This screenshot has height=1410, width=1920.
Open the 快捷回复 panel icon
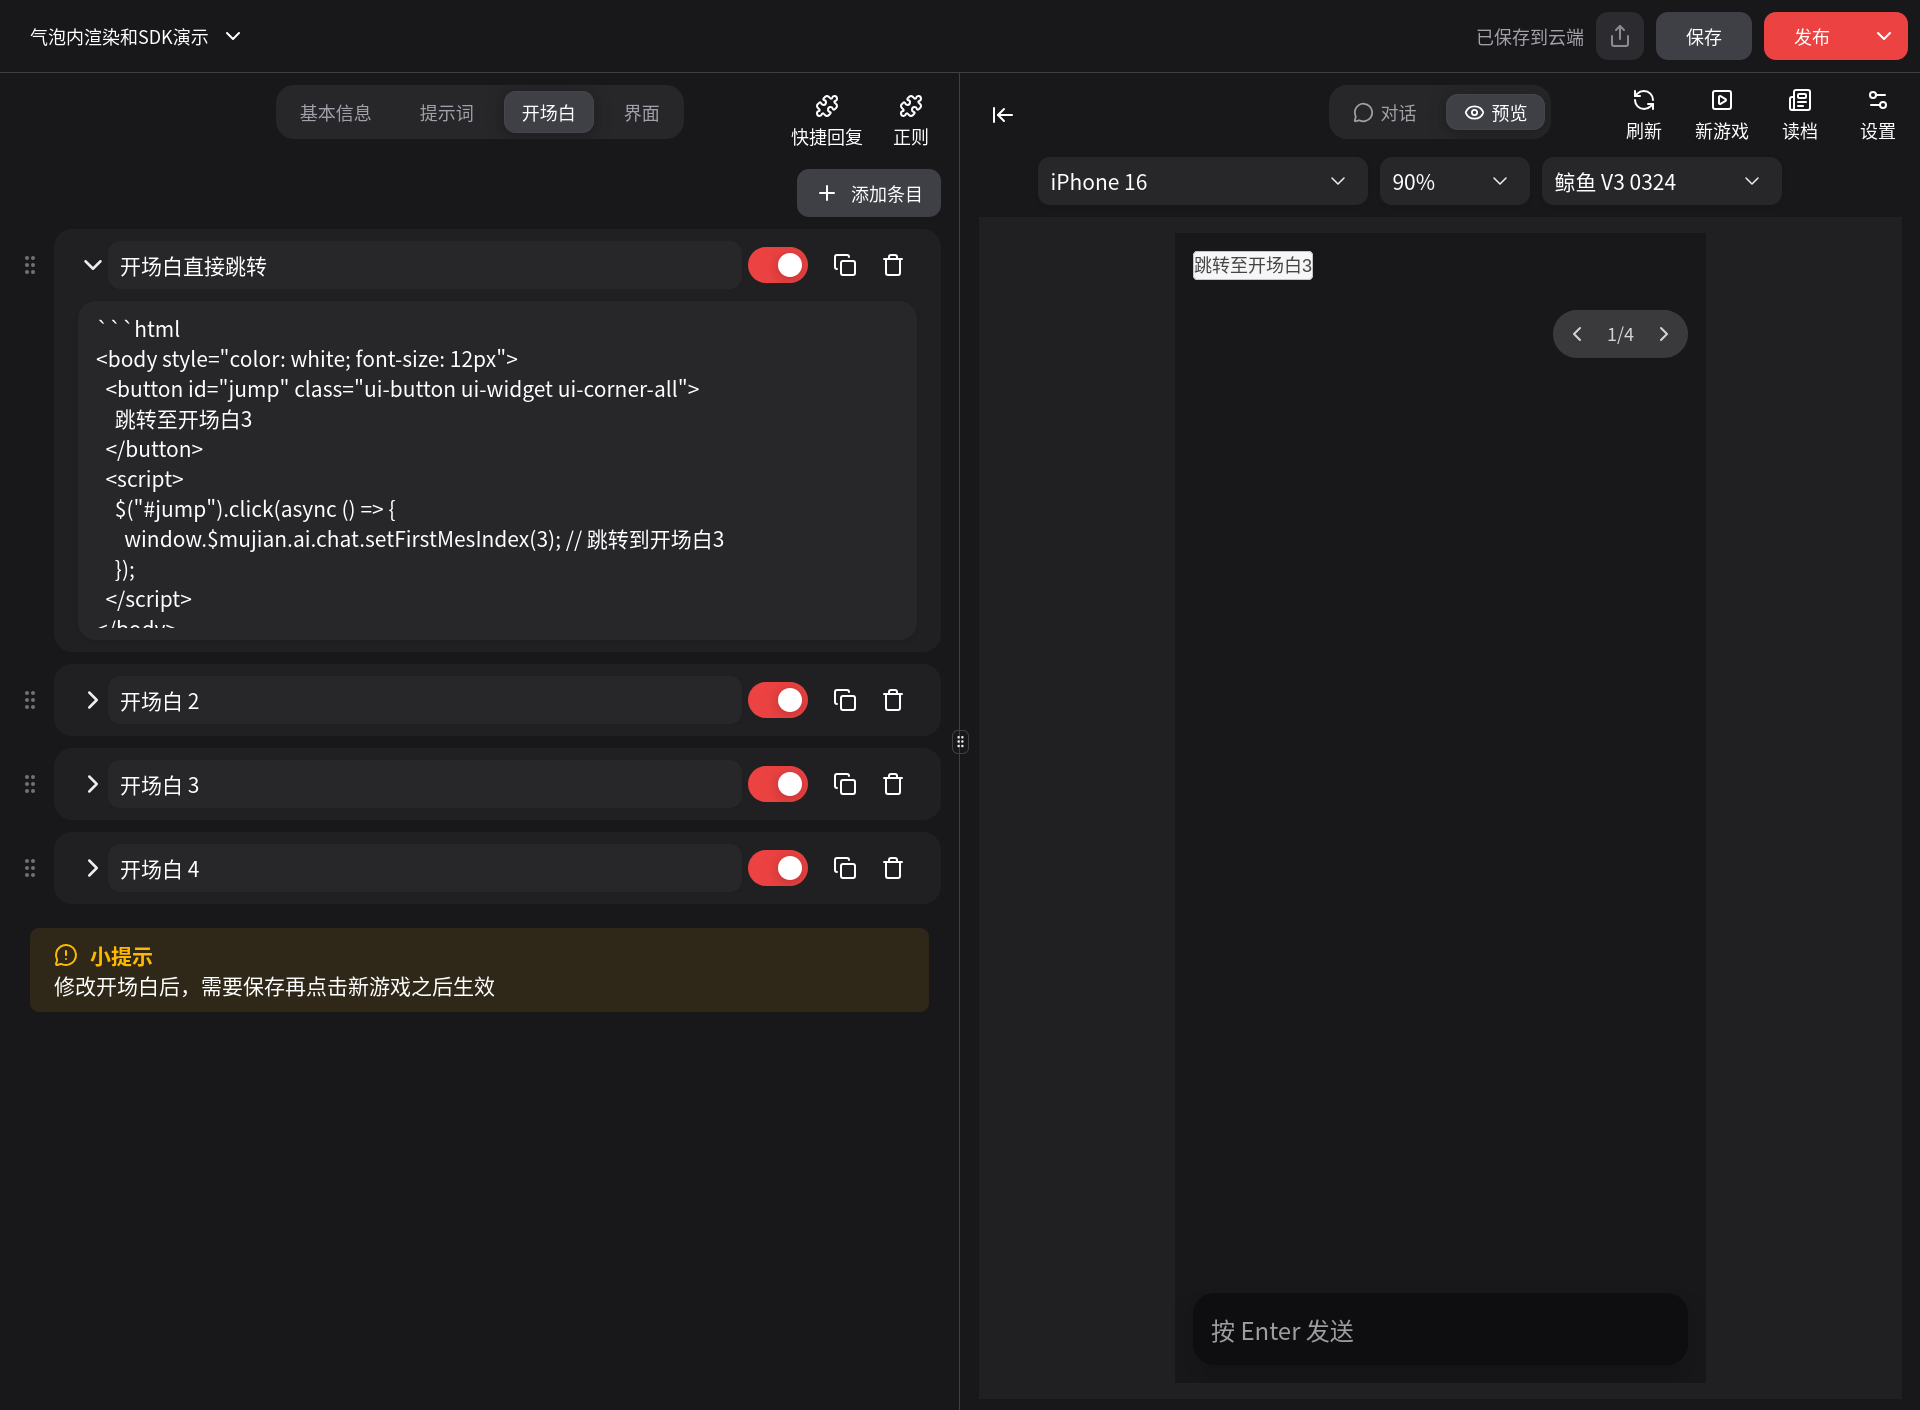(x=826, y=117)
